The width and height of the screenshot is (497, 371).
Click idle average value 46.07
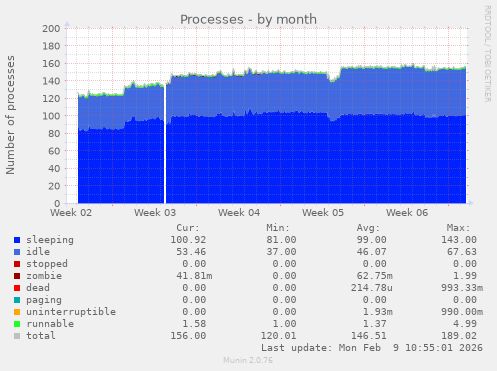(371, 252)
